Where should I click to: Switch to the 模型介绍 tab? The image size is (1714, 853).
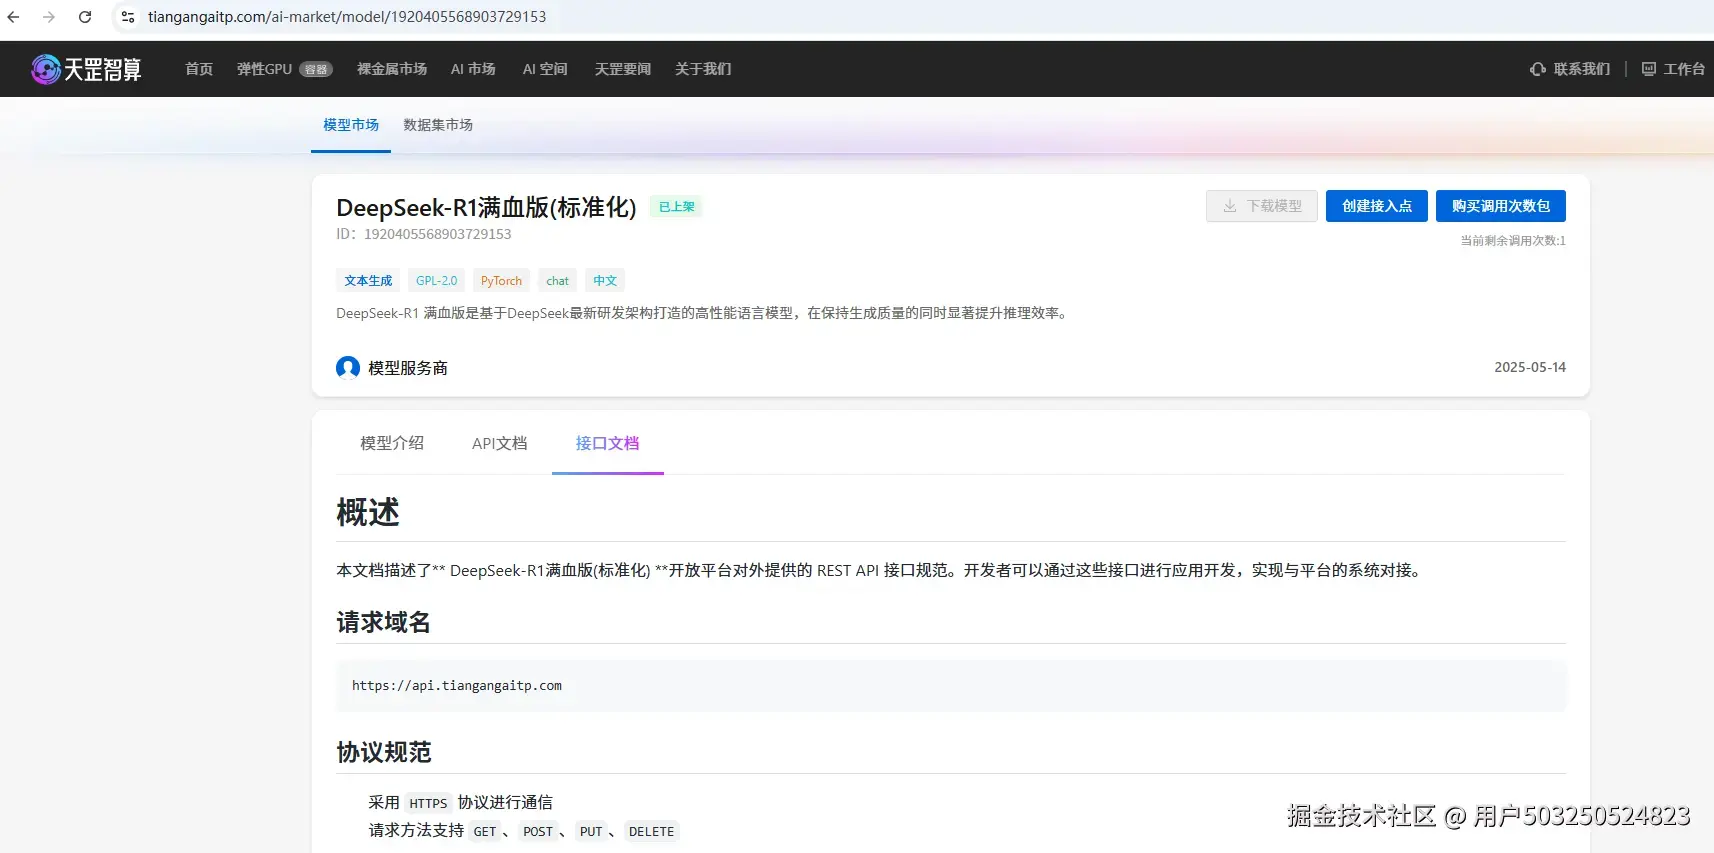392,443
